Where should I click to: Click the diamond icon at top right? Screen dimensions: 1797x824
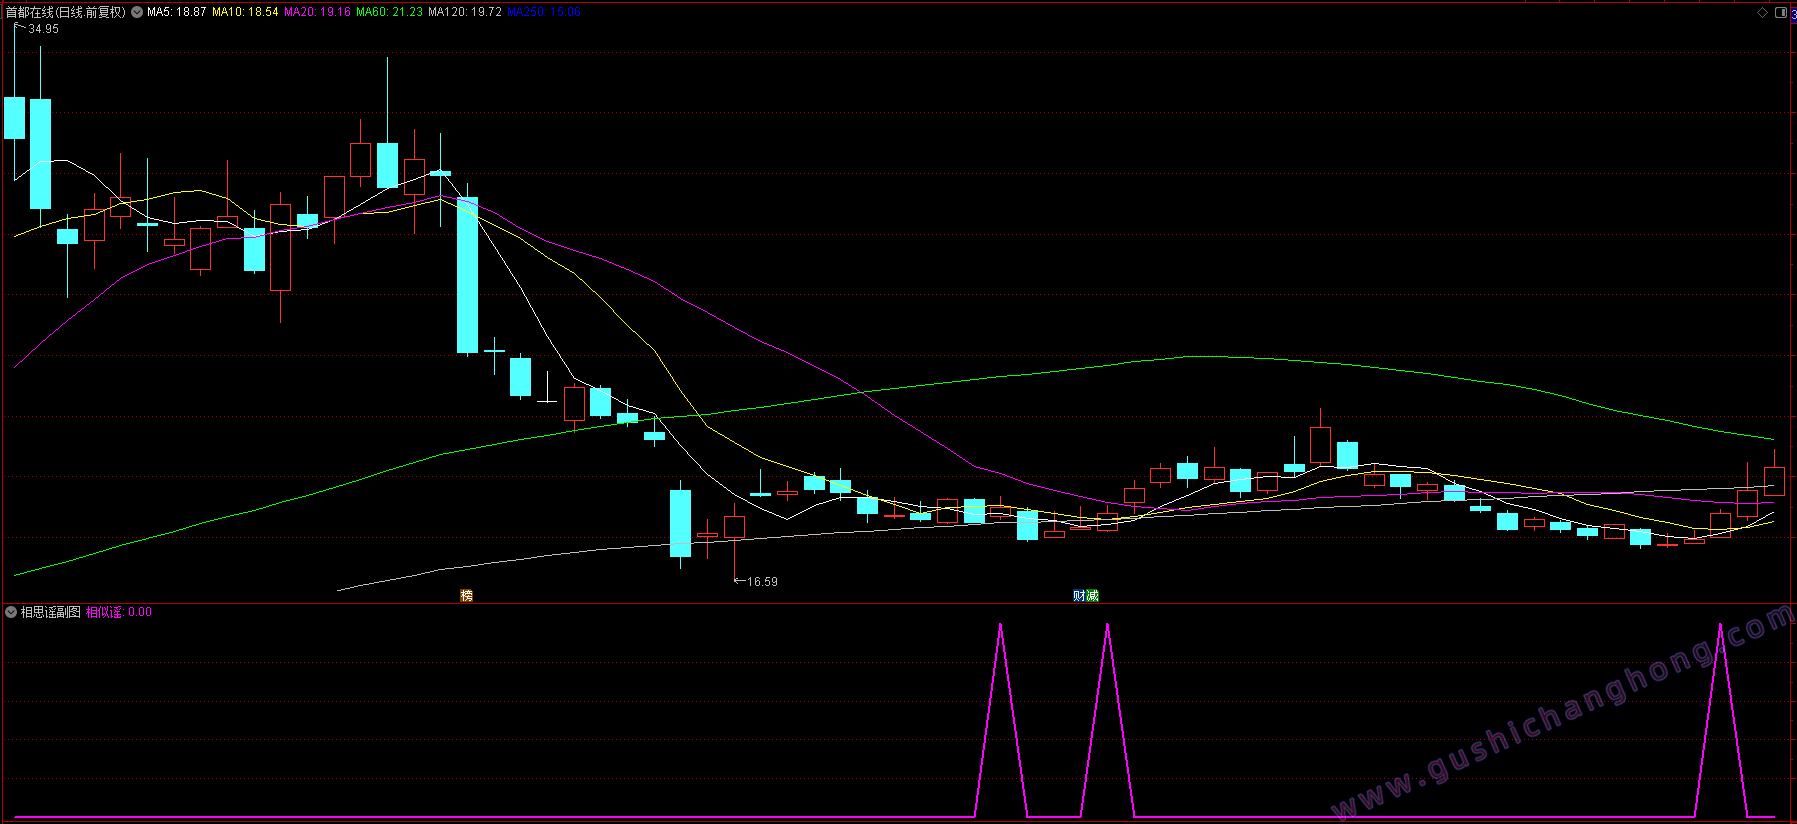(x=1762, y=13)
